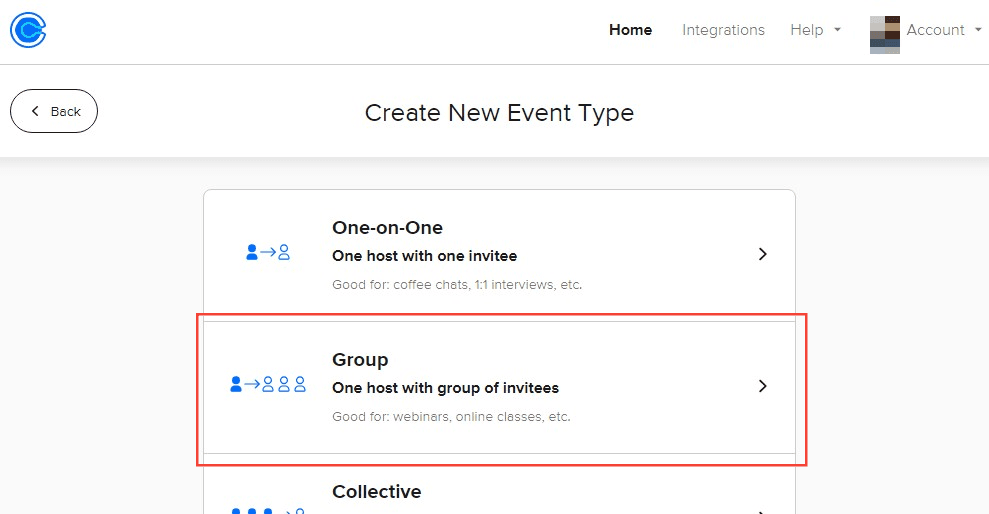
Task: Open the Integrations menu item
Action: coord(723,30)
